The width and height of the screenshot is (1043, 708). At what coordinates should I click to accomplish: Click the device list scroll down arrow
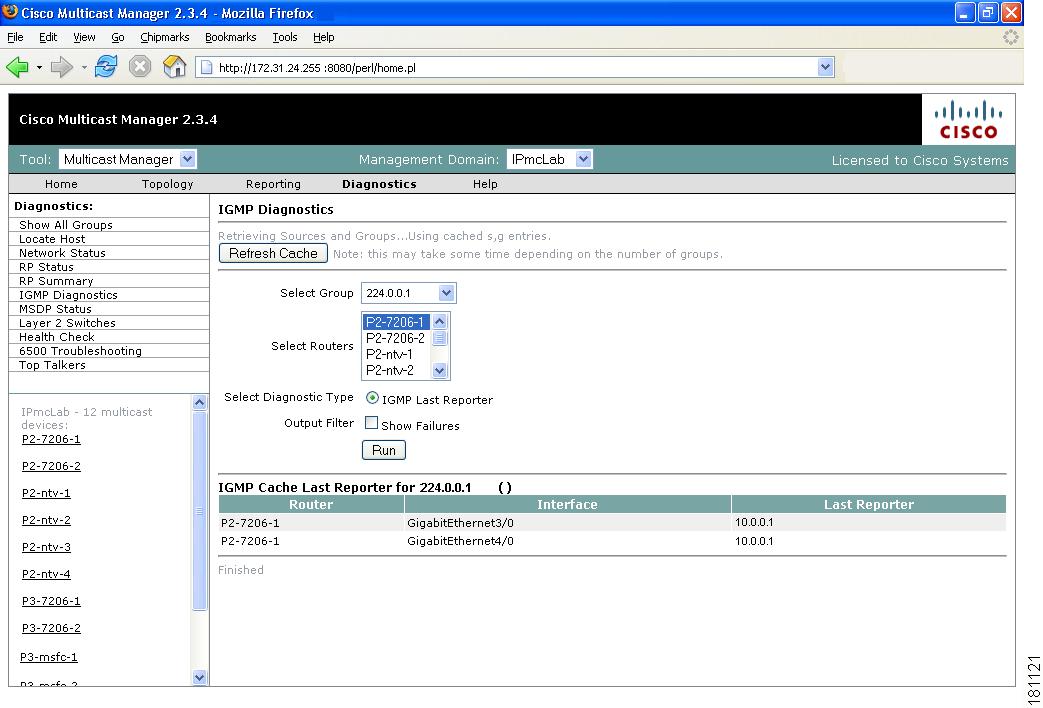click(x=200, y=677)
